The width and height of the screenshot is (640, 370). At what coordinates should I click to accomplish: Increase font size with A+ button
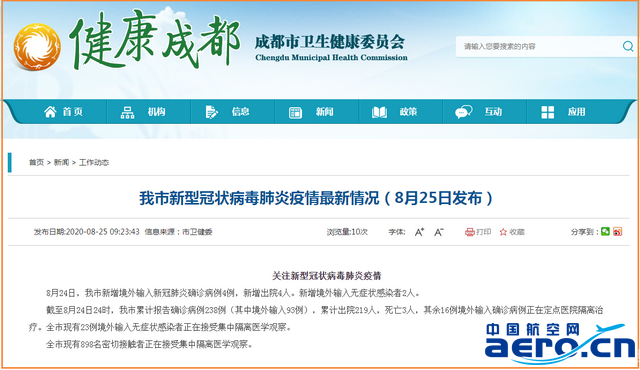tap(420, 232)
